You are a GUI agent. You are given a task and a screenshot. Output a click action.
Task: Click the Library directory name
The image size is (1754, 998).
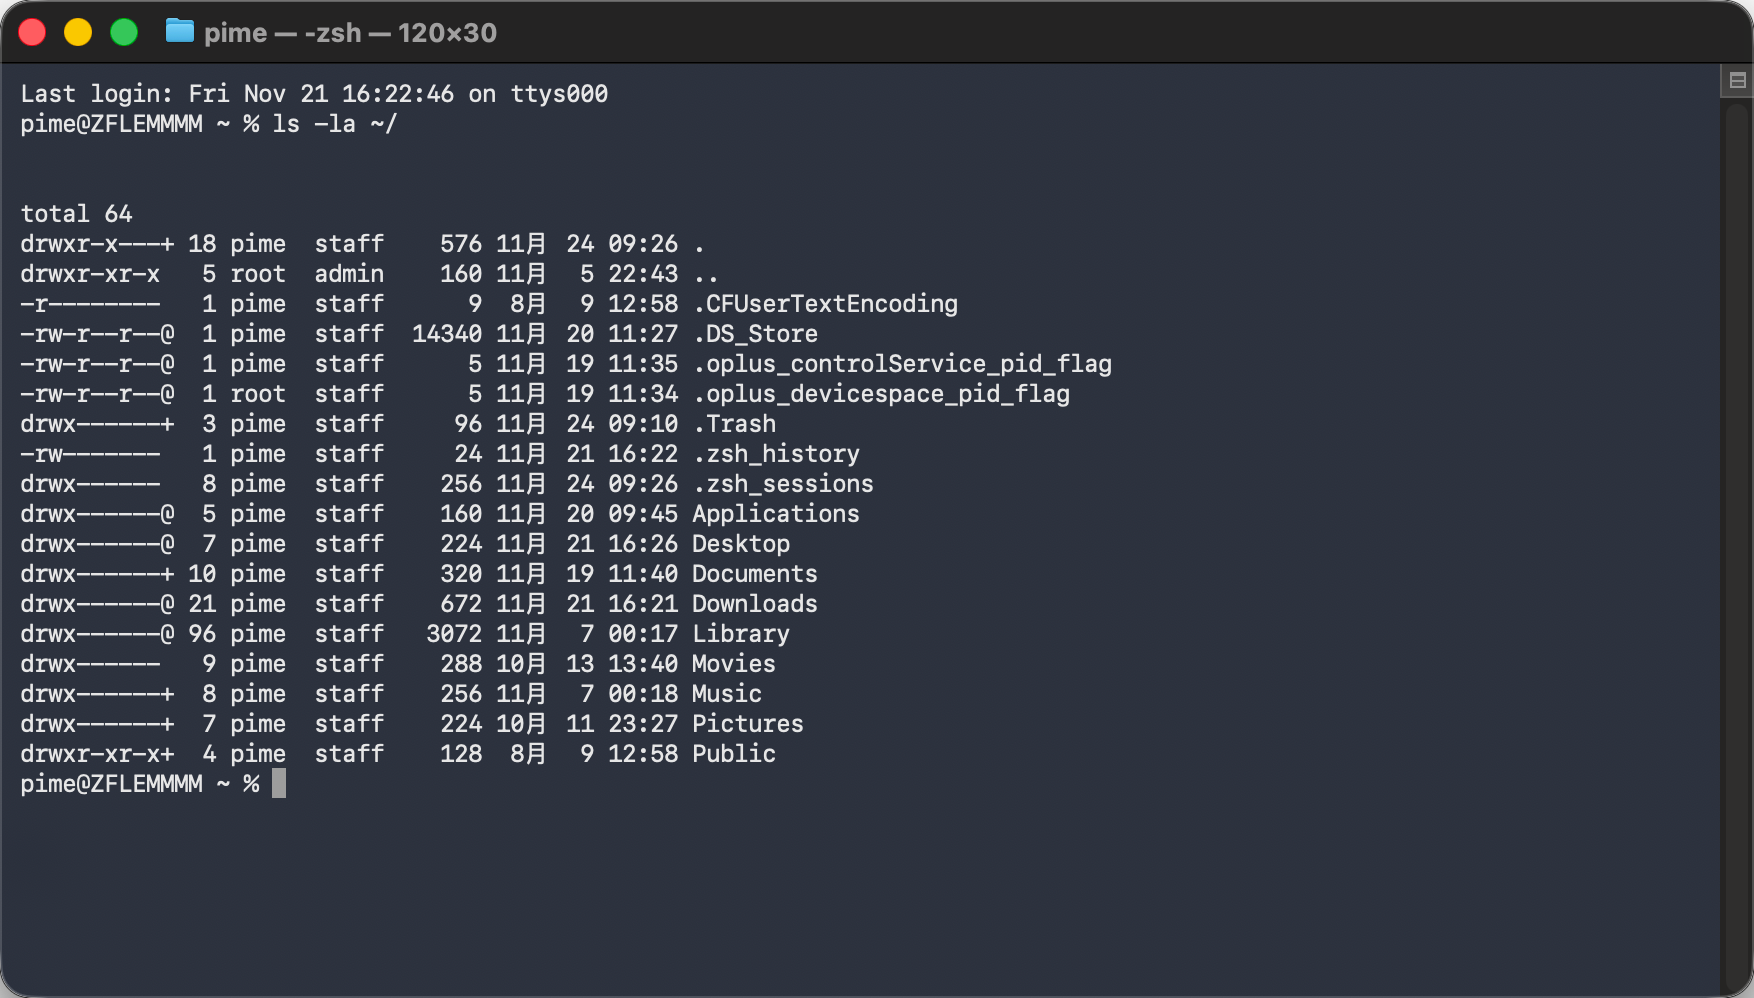point(740,634)
